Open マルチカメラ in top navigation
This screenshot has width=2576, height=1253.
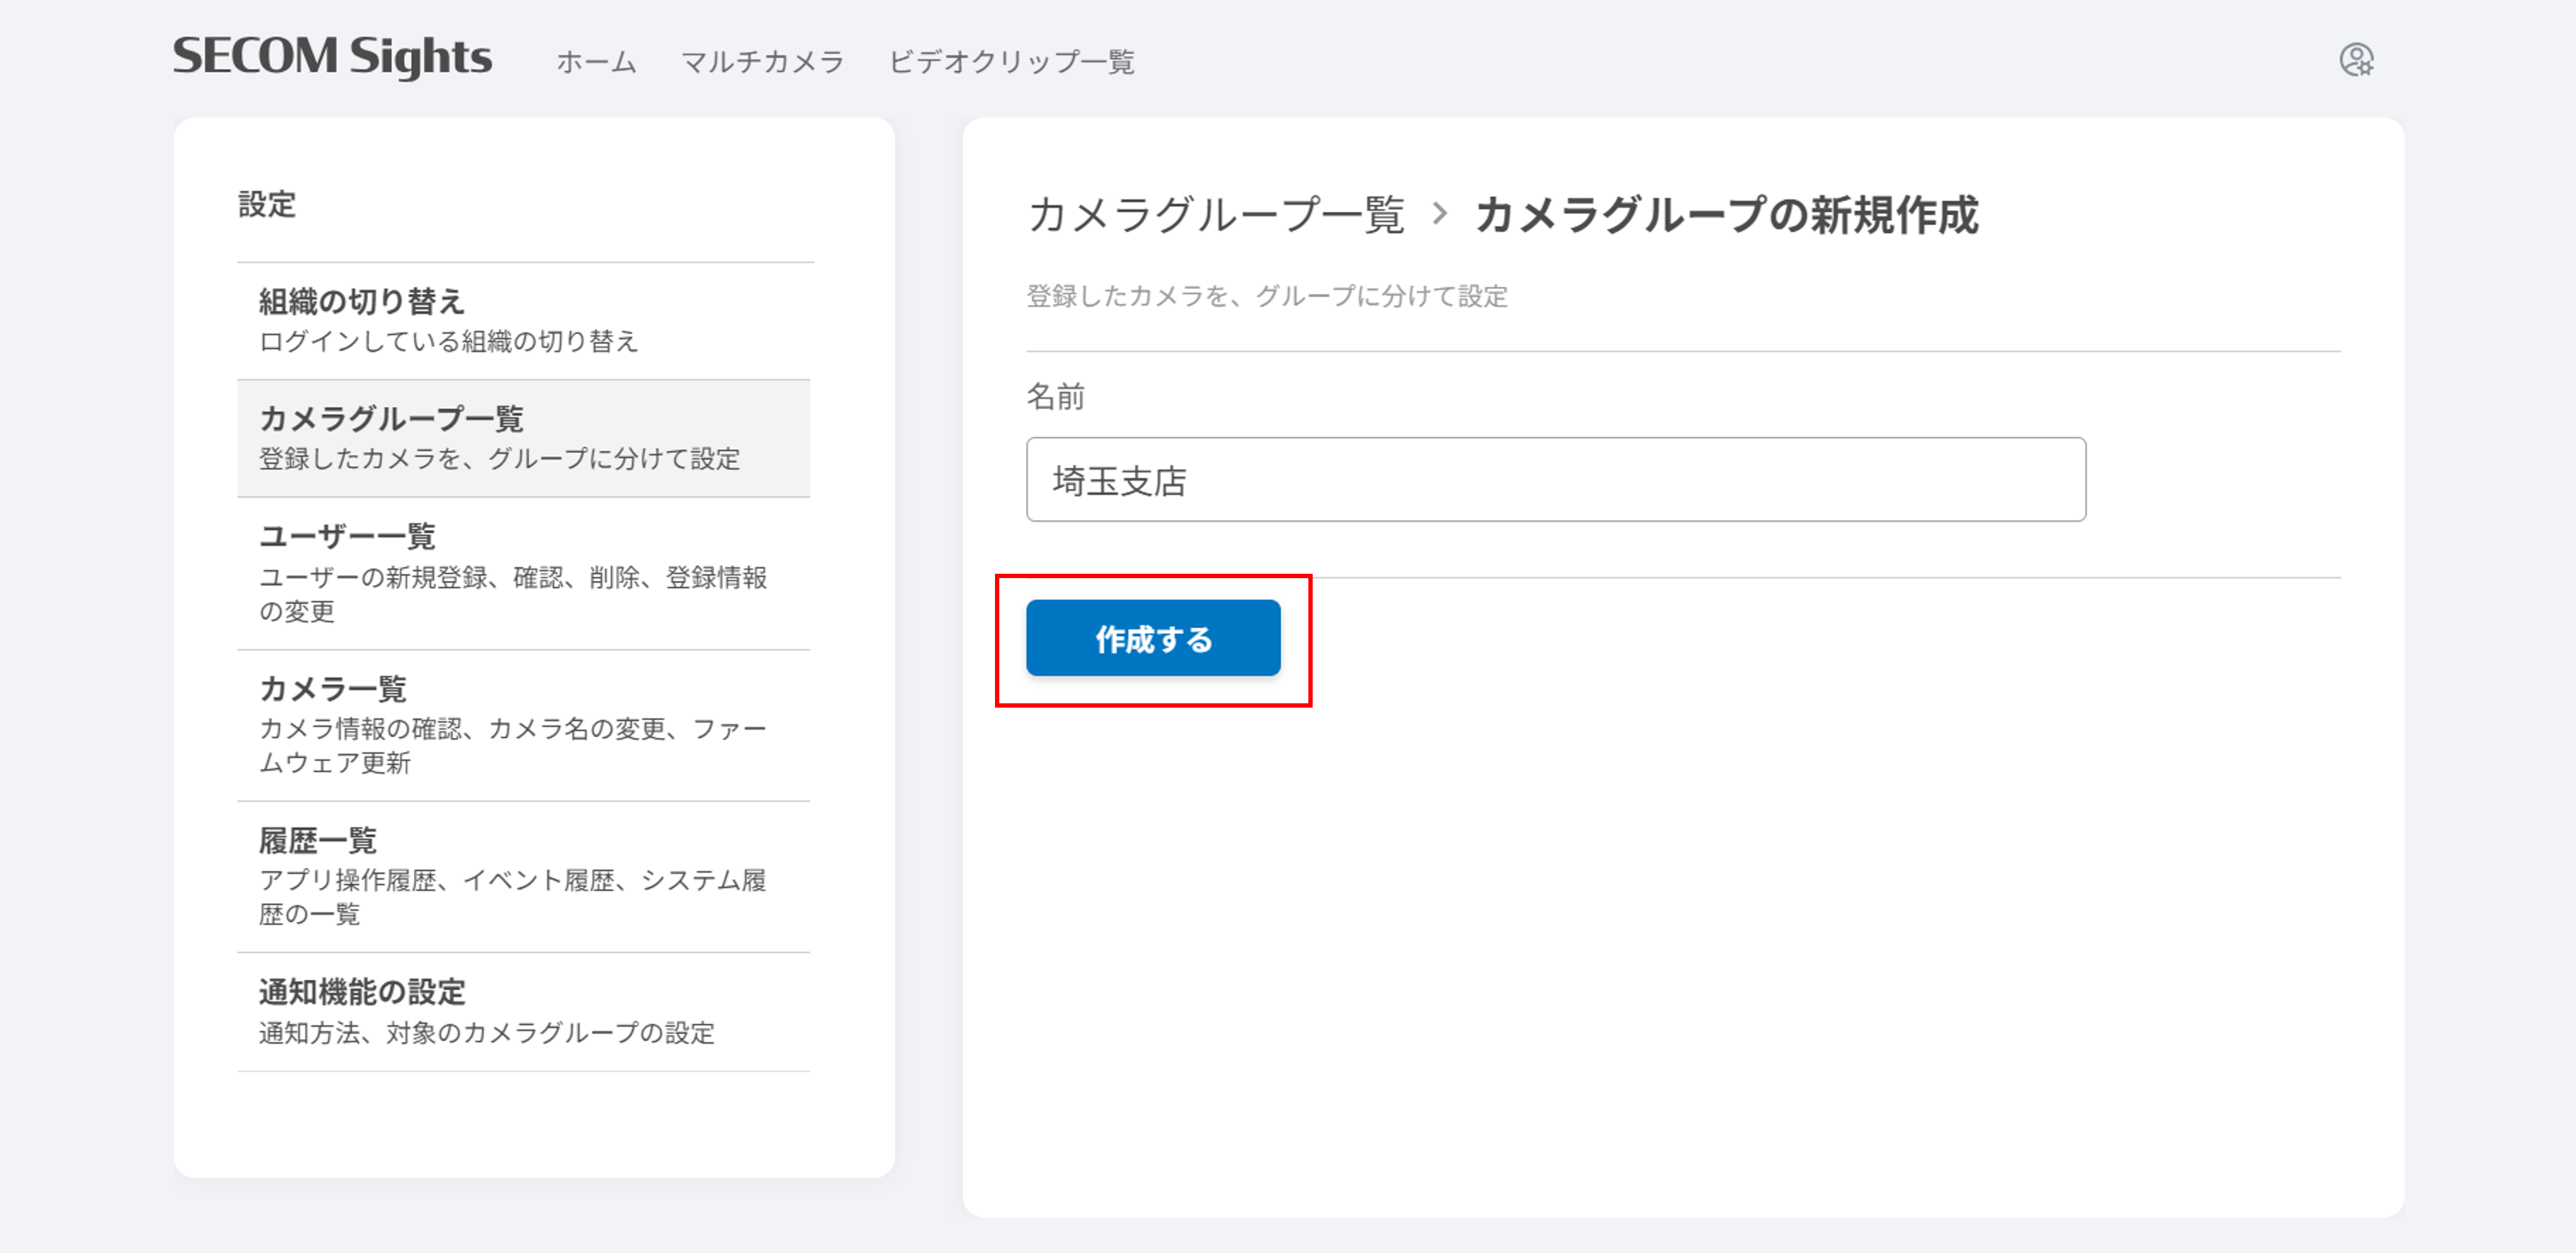pyautogui.click(x=762, y=62)
